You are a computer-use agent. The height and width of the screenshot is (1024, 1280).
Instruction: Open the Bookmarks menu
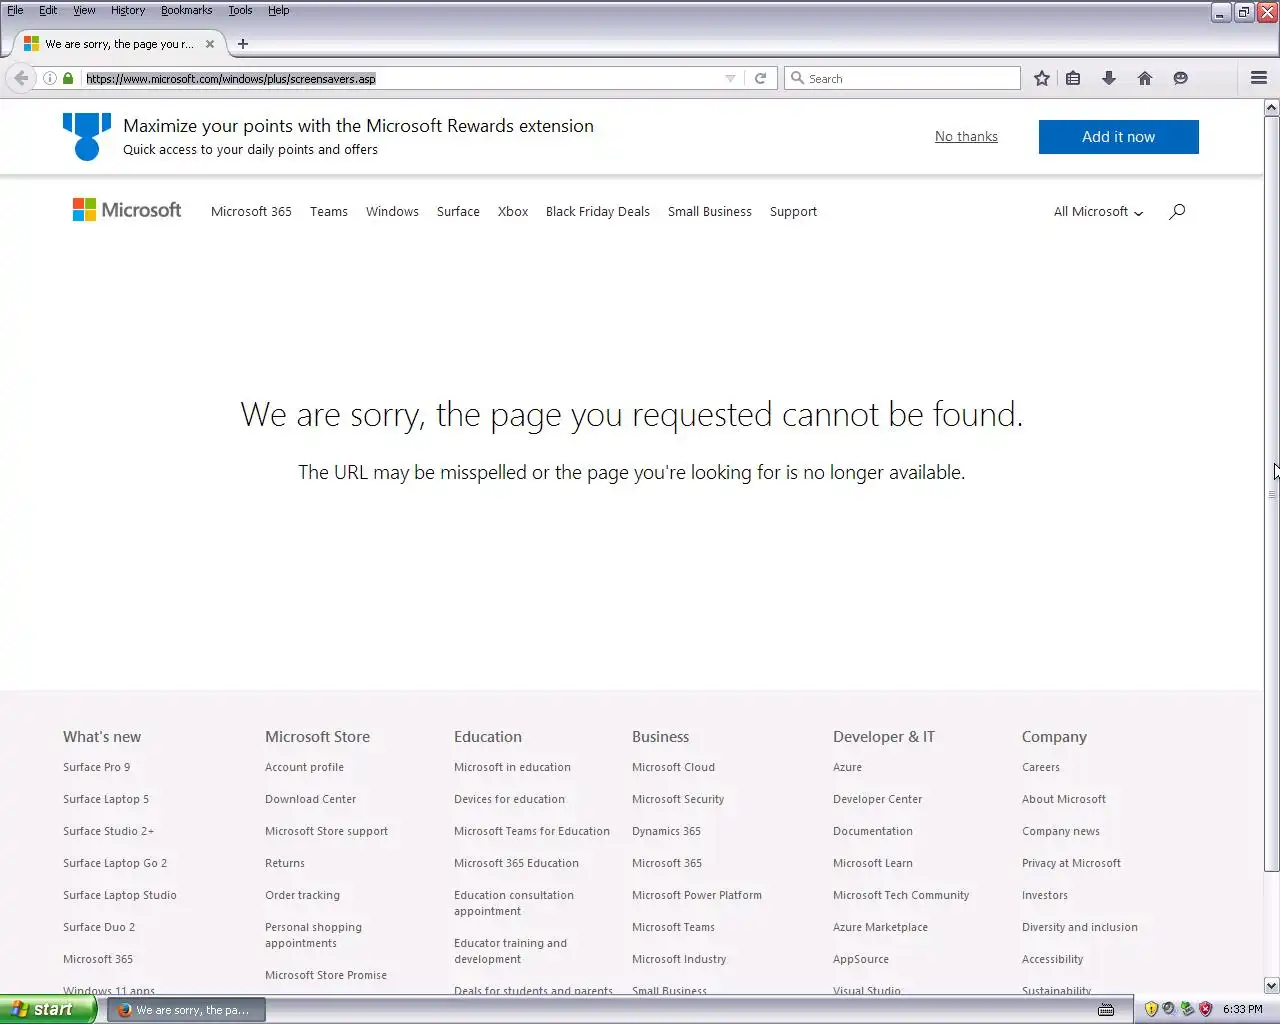[186, 10]
